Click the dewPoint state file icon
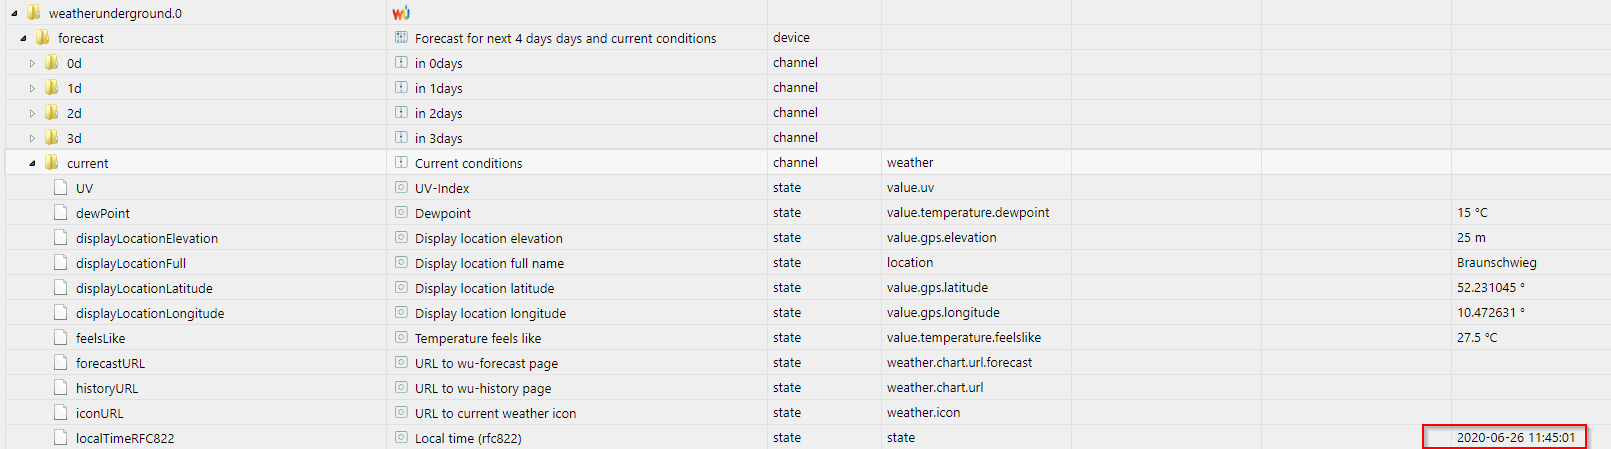The image size is (1611, 449). click(x=60, y=213)
